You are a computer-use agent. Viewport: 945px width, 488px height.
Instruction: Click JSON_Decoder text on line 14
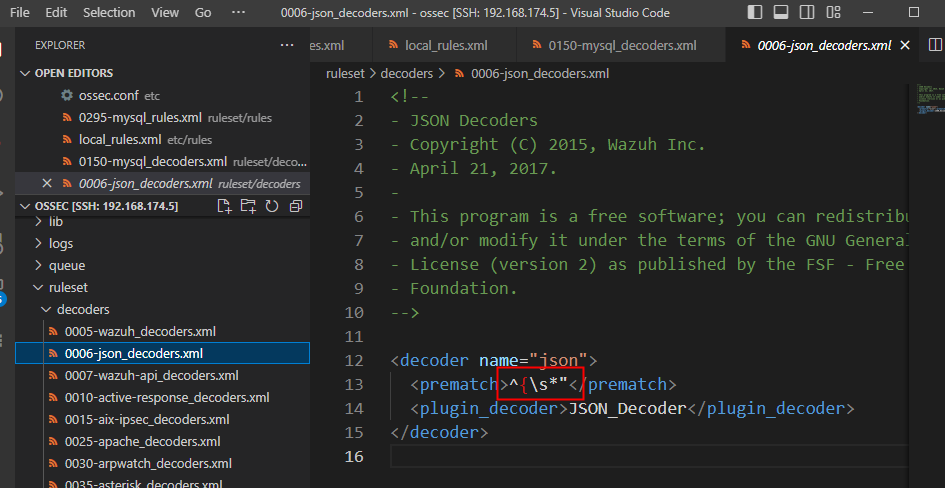[627, 408]
